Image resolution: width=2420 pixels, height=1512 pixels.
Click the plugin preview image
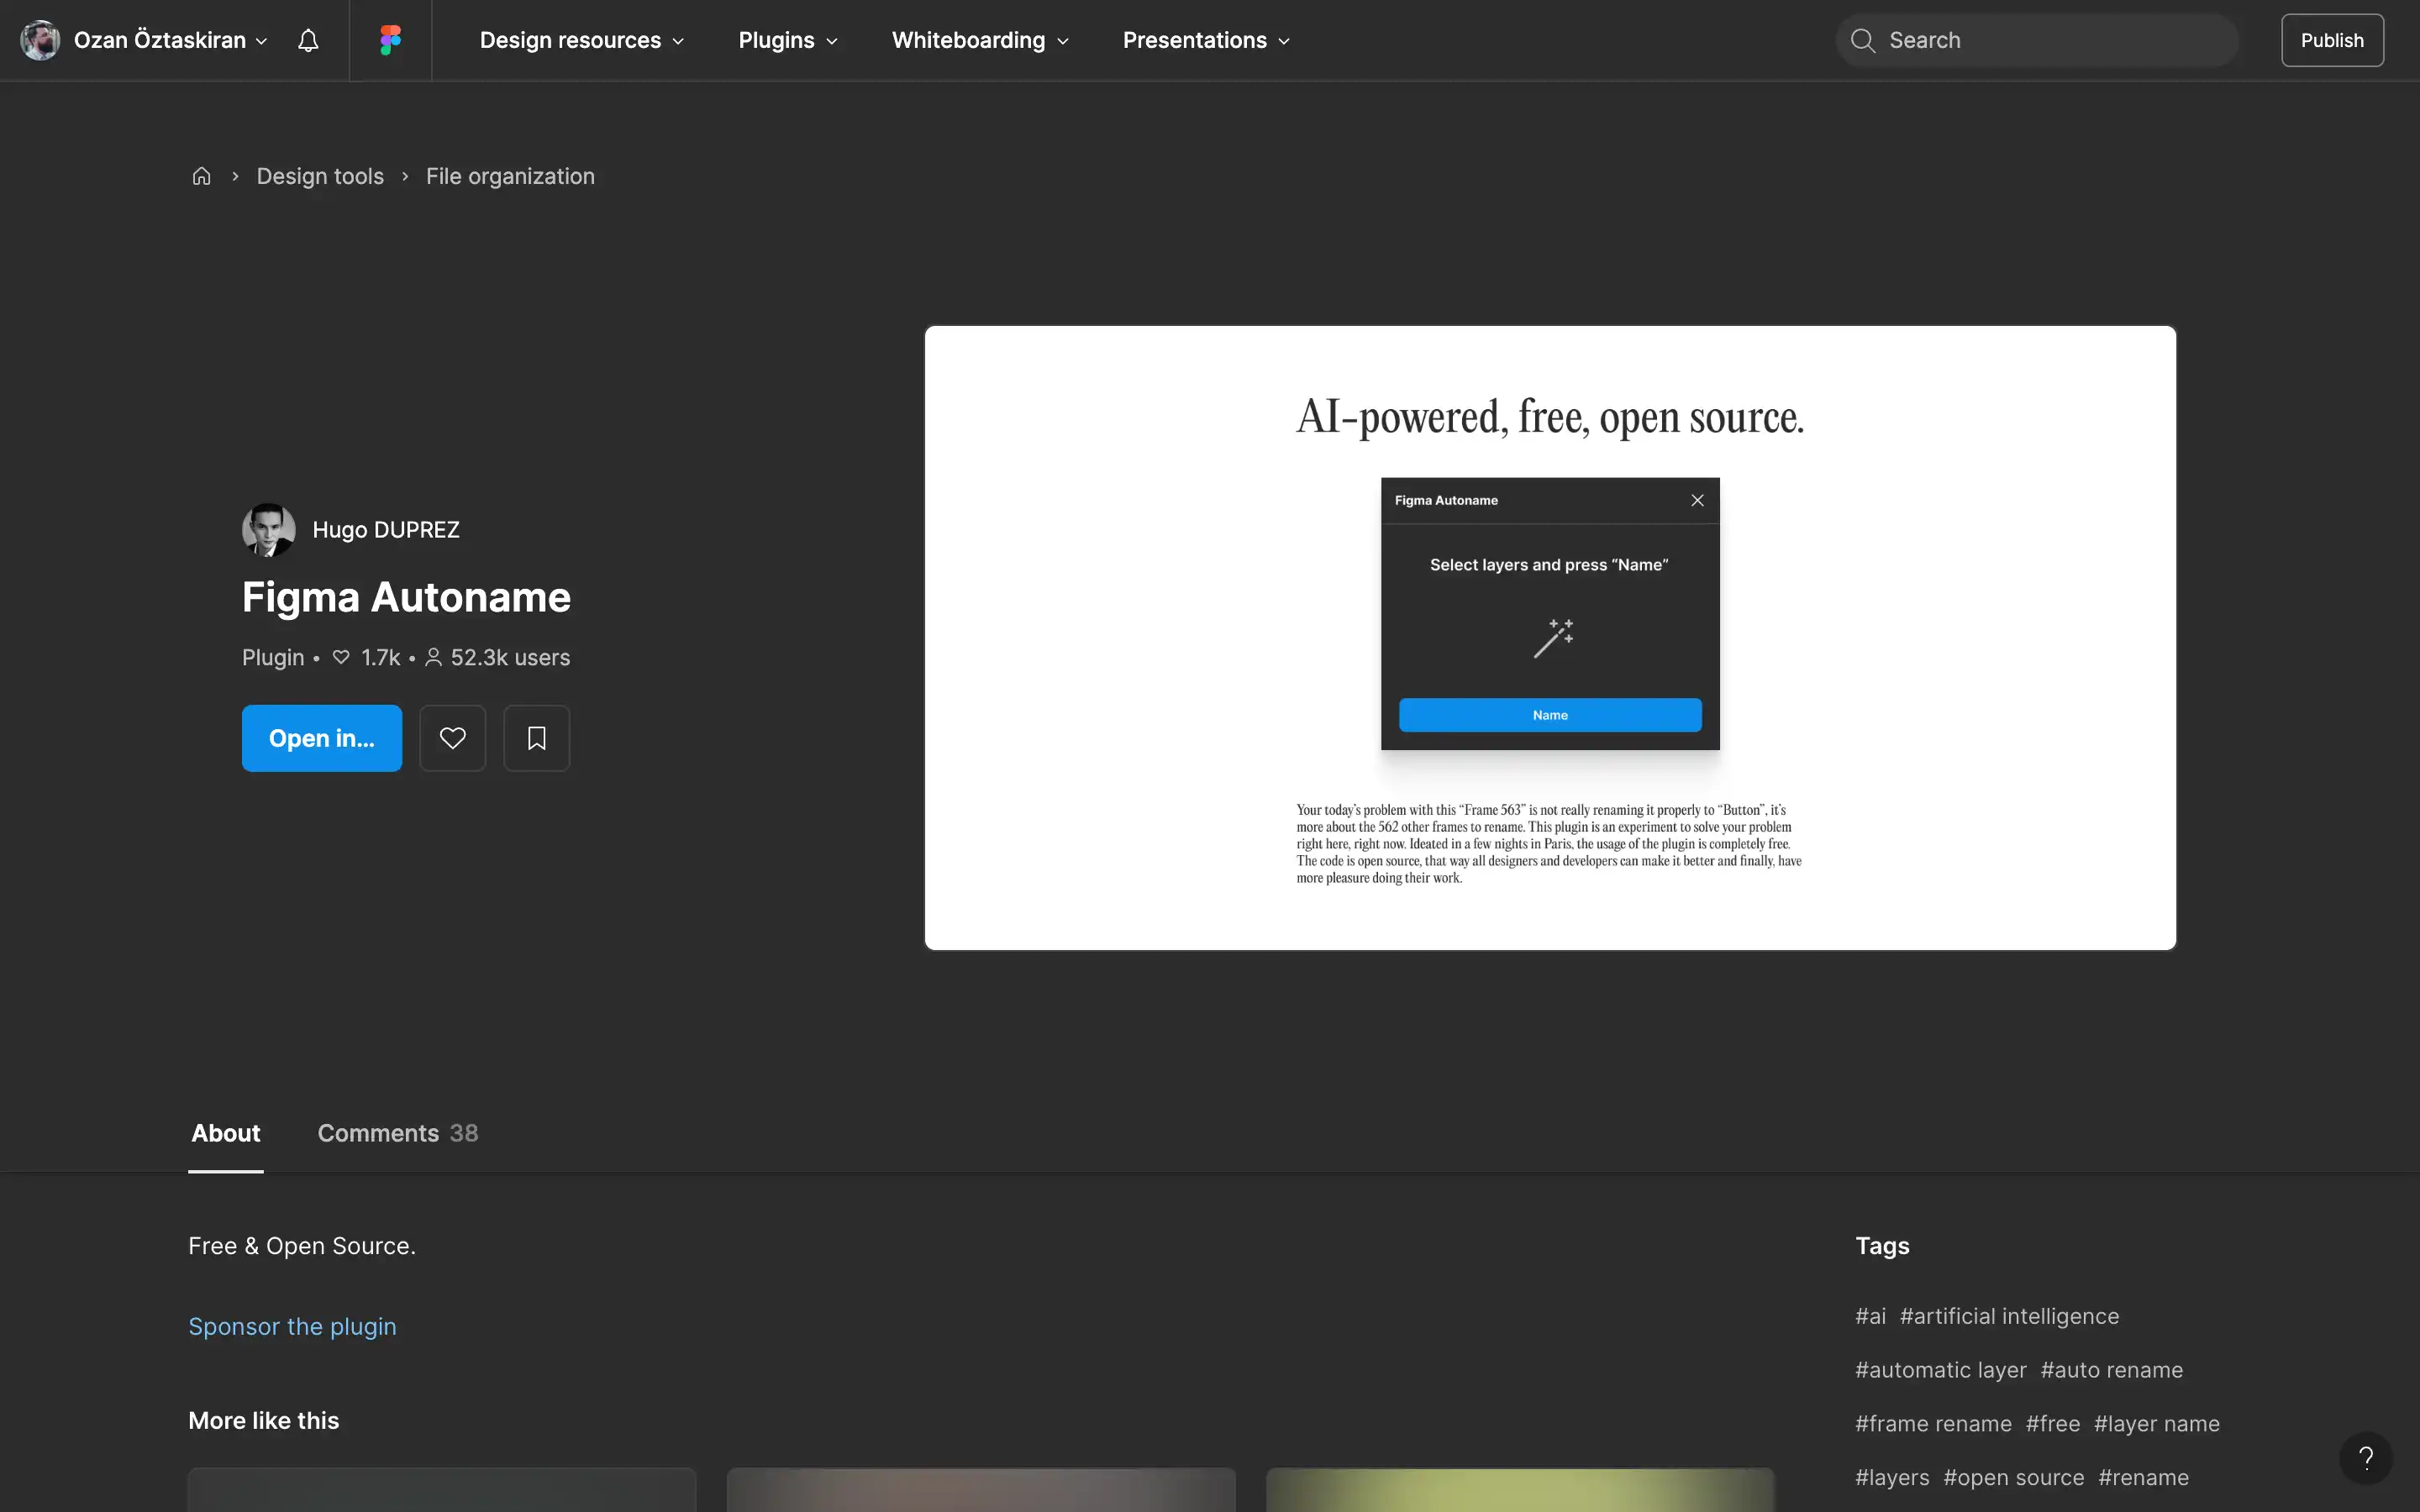1550,638
